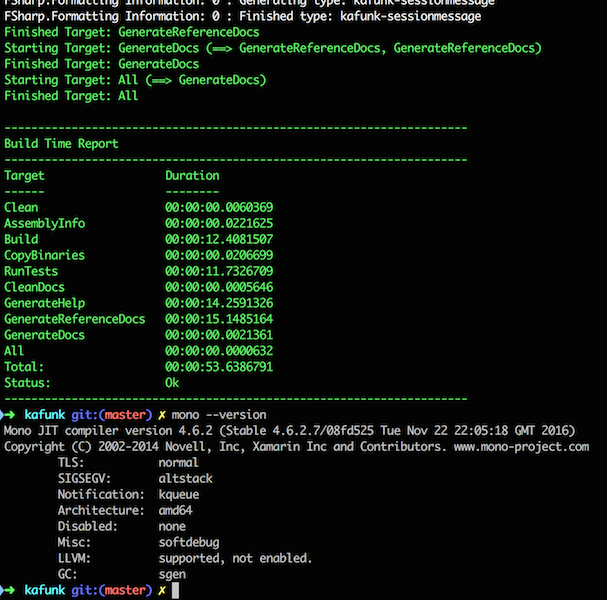The height and width of the screenshot is (600, 607).
Task: Click the 'Architecture:' label
Action: (101, 511)
